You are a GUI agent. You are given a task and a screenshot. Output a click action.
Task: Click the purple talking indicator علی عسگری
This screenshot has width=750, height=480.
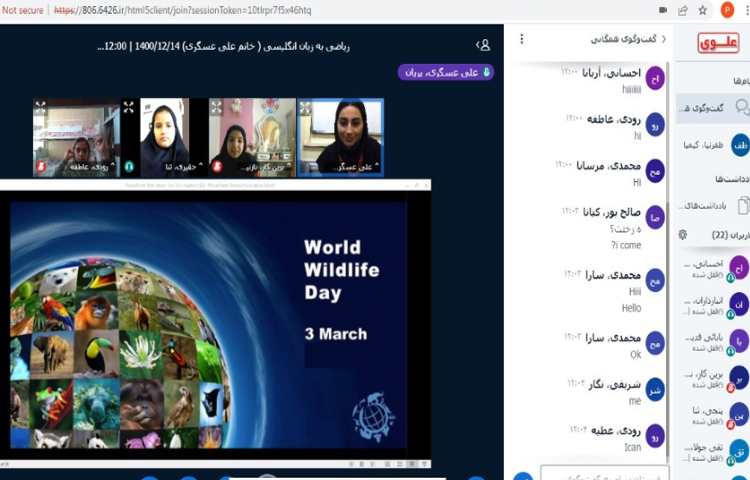pyautogui.click(x=446, y=72)
